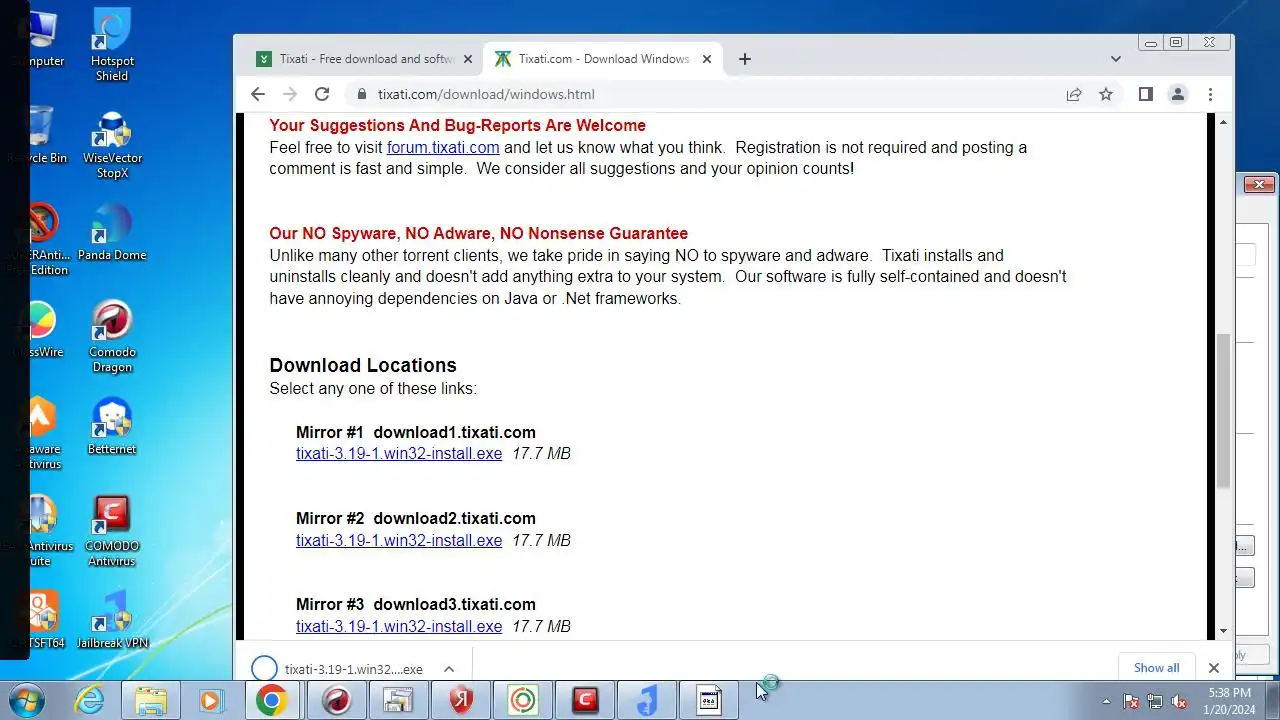Close the Tixati.com download tab
Viewport: 1280px width, 720px height.
click(x=707, y=59)
